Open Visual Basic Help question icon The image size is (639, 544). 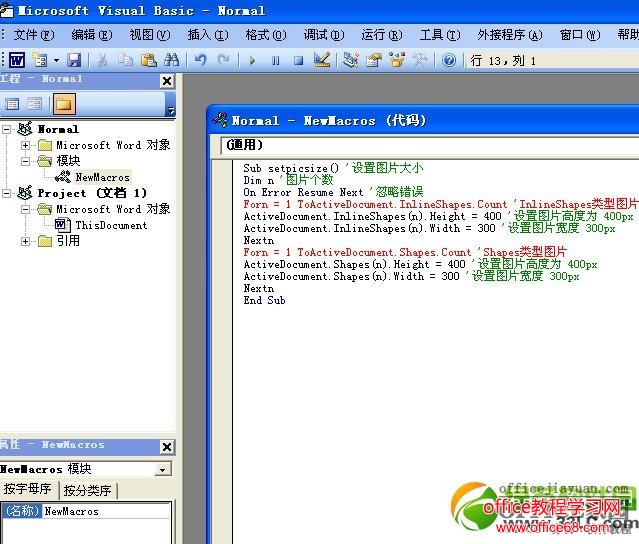pyautogui.click(x=449, y=60)
